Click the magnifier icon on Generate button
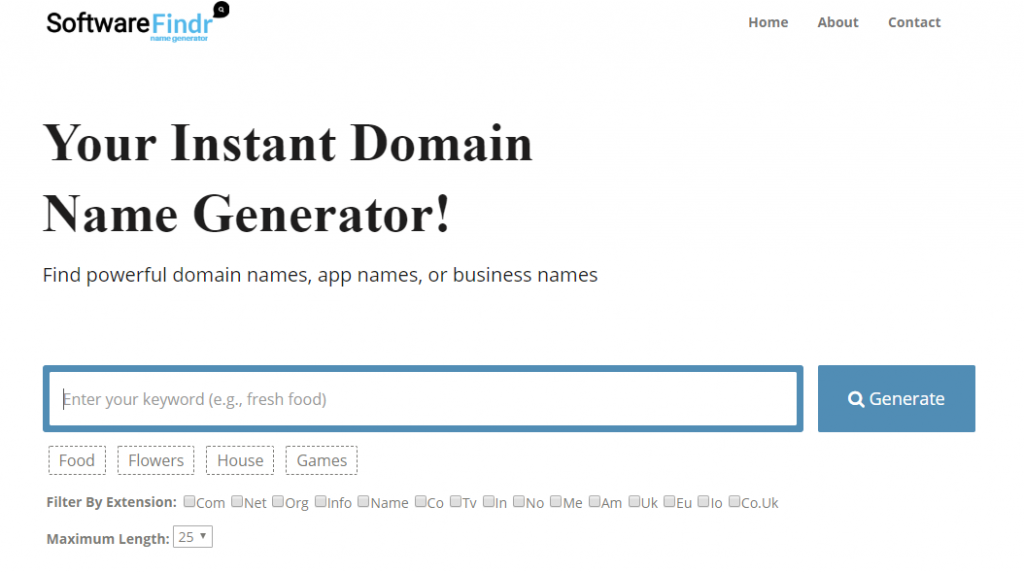The image size is (1024, 573). pyautogui.click(x=856, y=399)
